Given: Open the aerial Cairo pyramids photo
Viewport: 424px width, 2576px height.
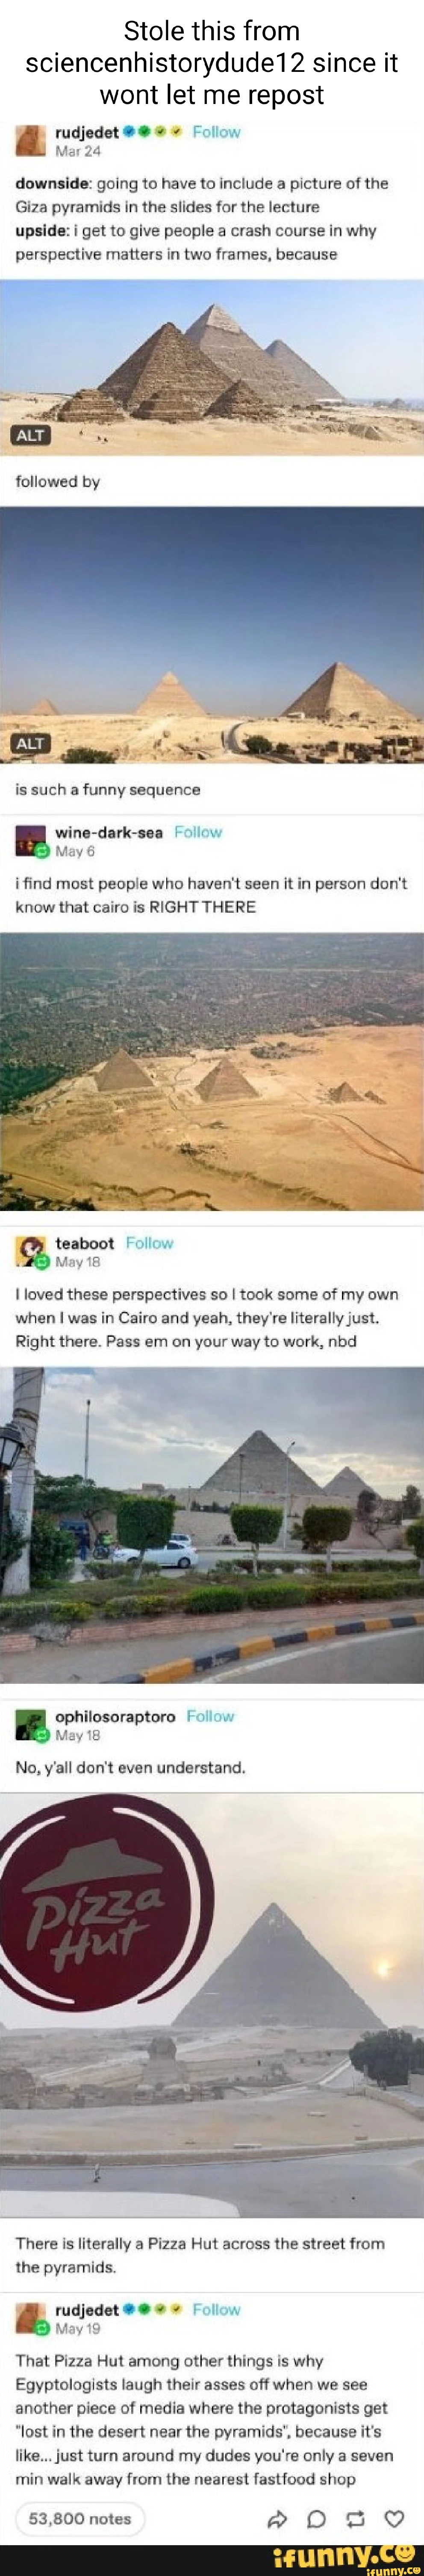Looking at the screenshot, I should point(212,1072).
